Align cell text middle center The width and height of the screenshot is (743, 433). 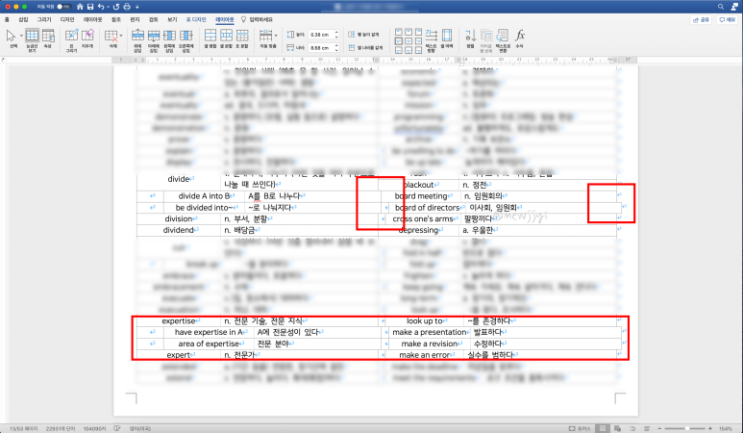tap(408, 41)
